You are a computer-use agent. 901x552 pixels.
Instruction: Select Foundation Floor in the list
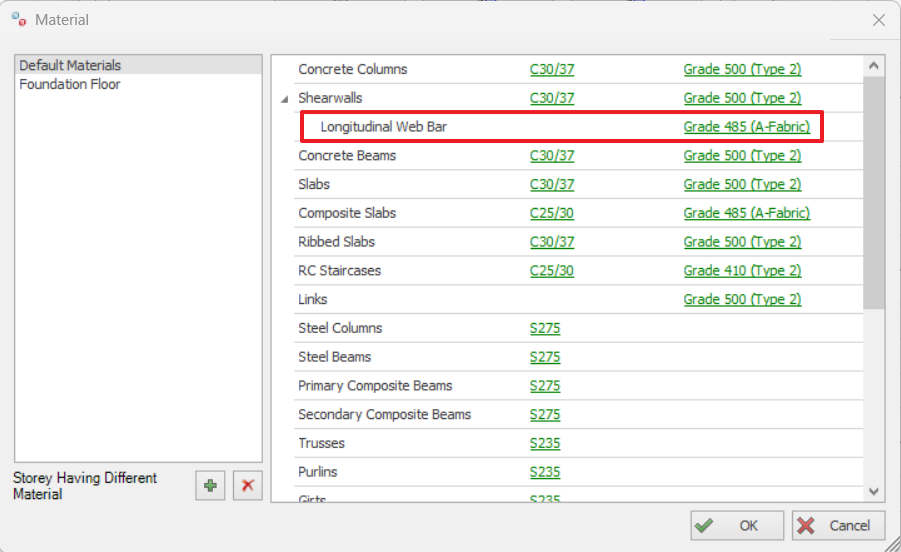pyautogui.click(x=70, y=84)
